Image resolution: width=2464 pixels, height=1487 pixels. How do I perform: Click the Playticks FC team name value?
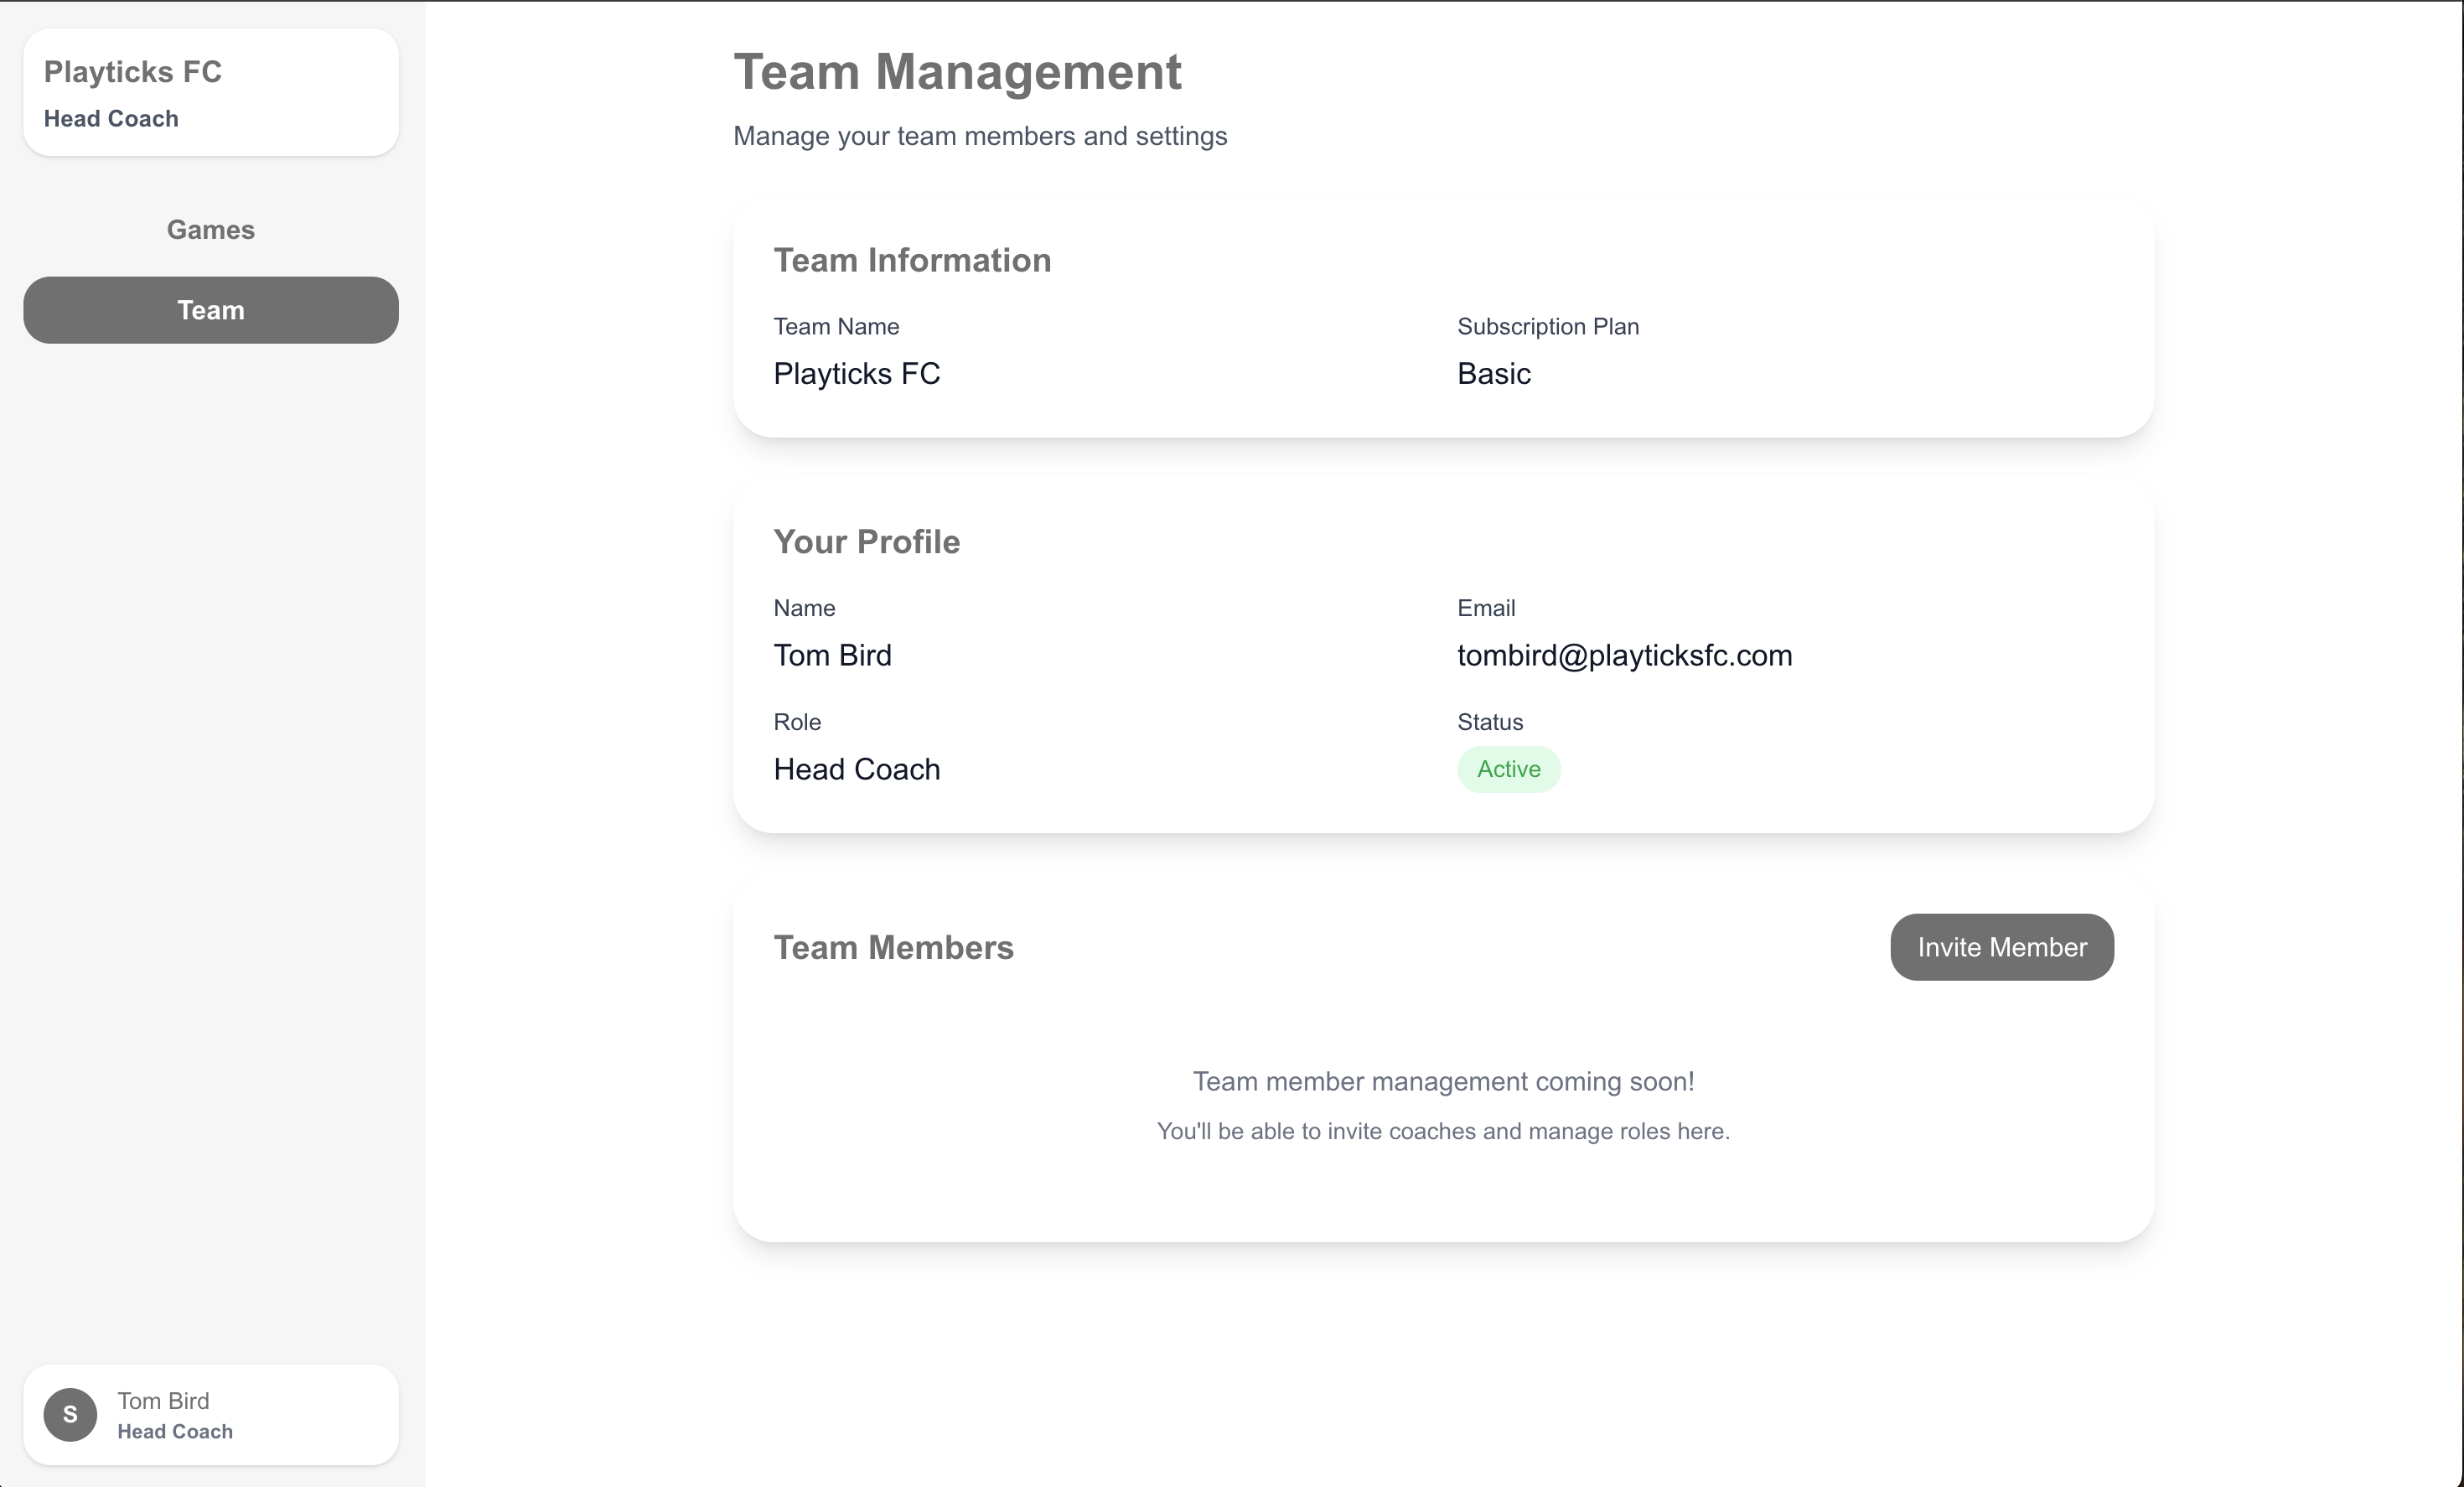[856, 374]
